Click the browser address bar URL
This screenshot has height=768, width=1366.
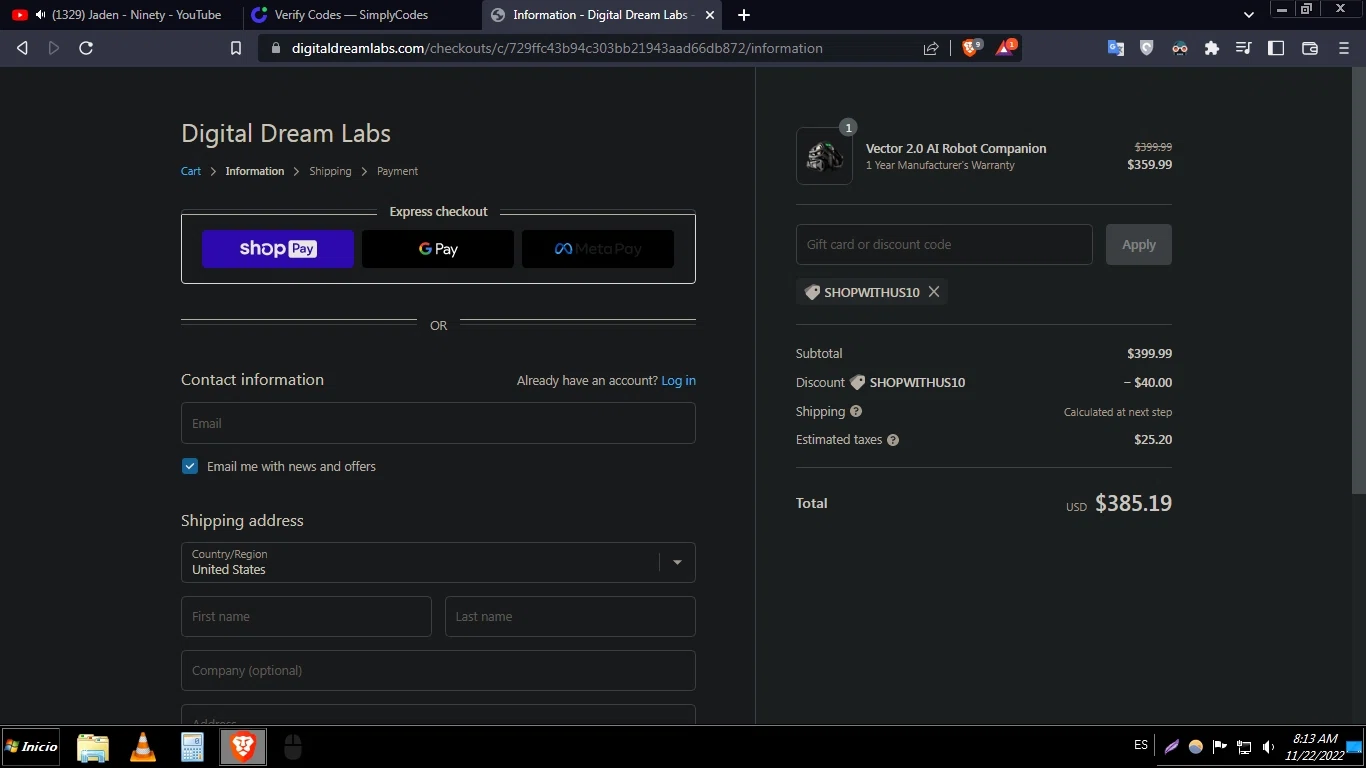click(x=557, y=48)
